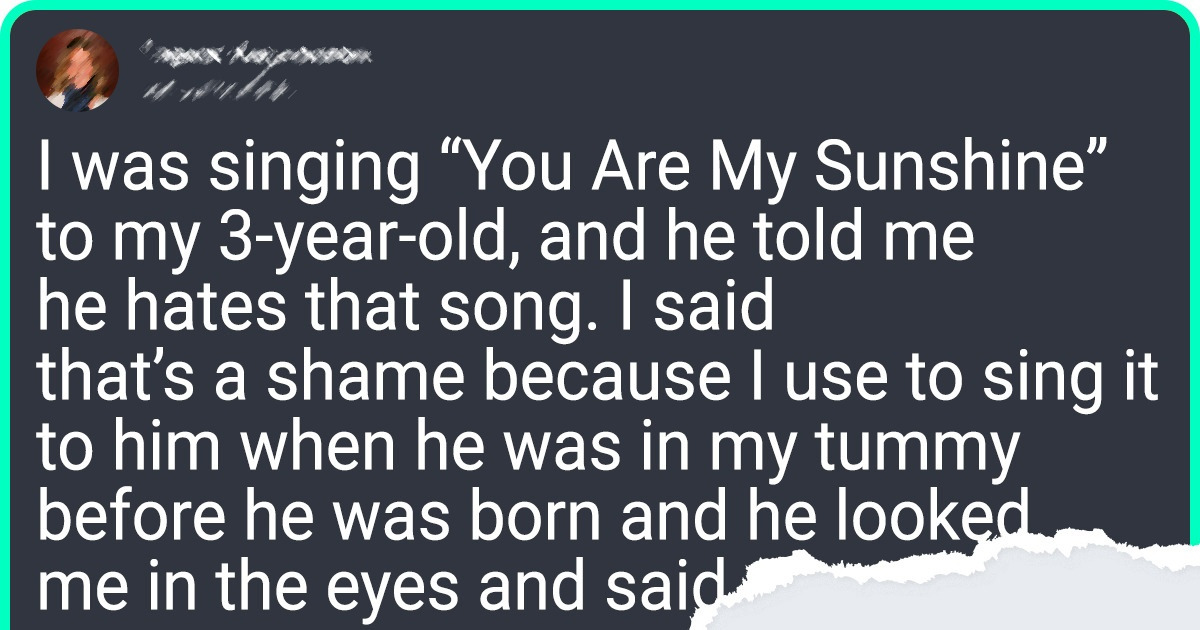1200x630 pixels.
Task: Select the blurred timestamp under the username
Action: (213, 92)
